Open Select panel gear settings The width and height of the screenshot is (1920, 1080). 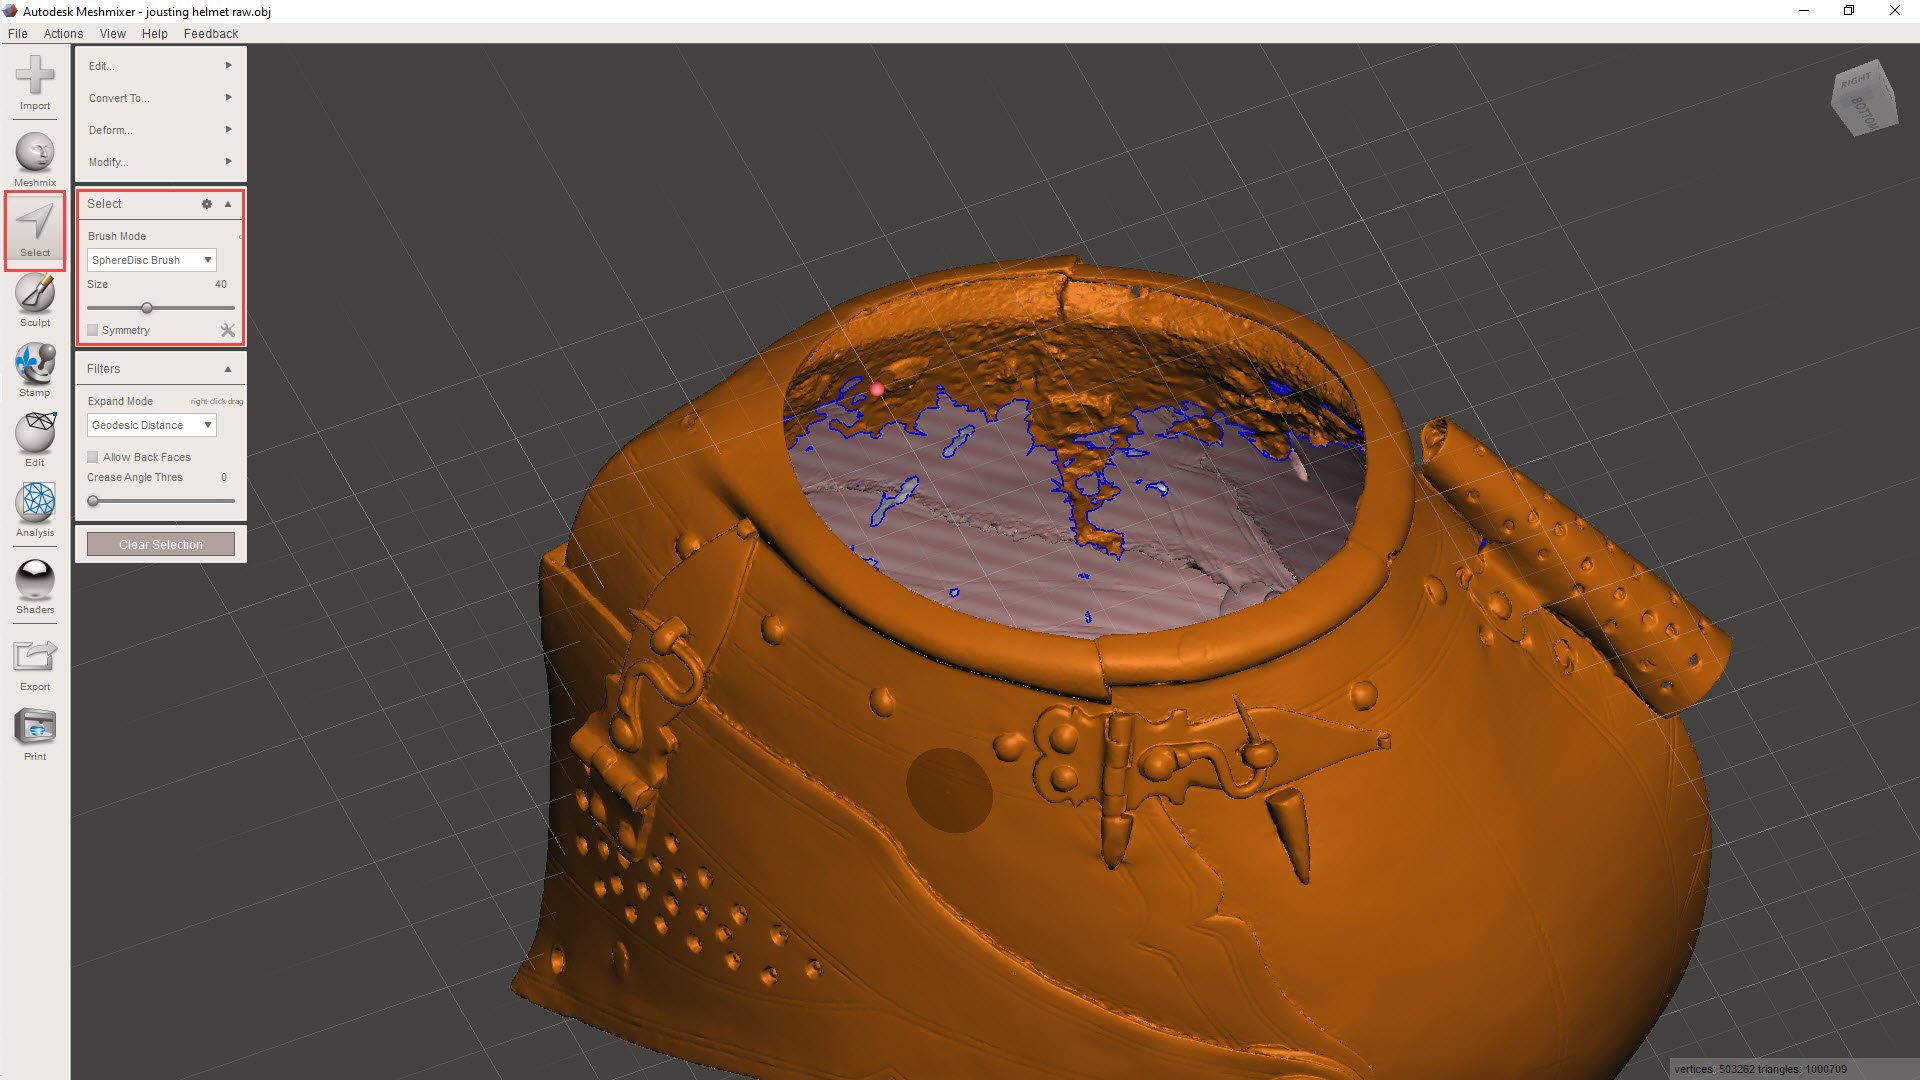tap(207, 204)
